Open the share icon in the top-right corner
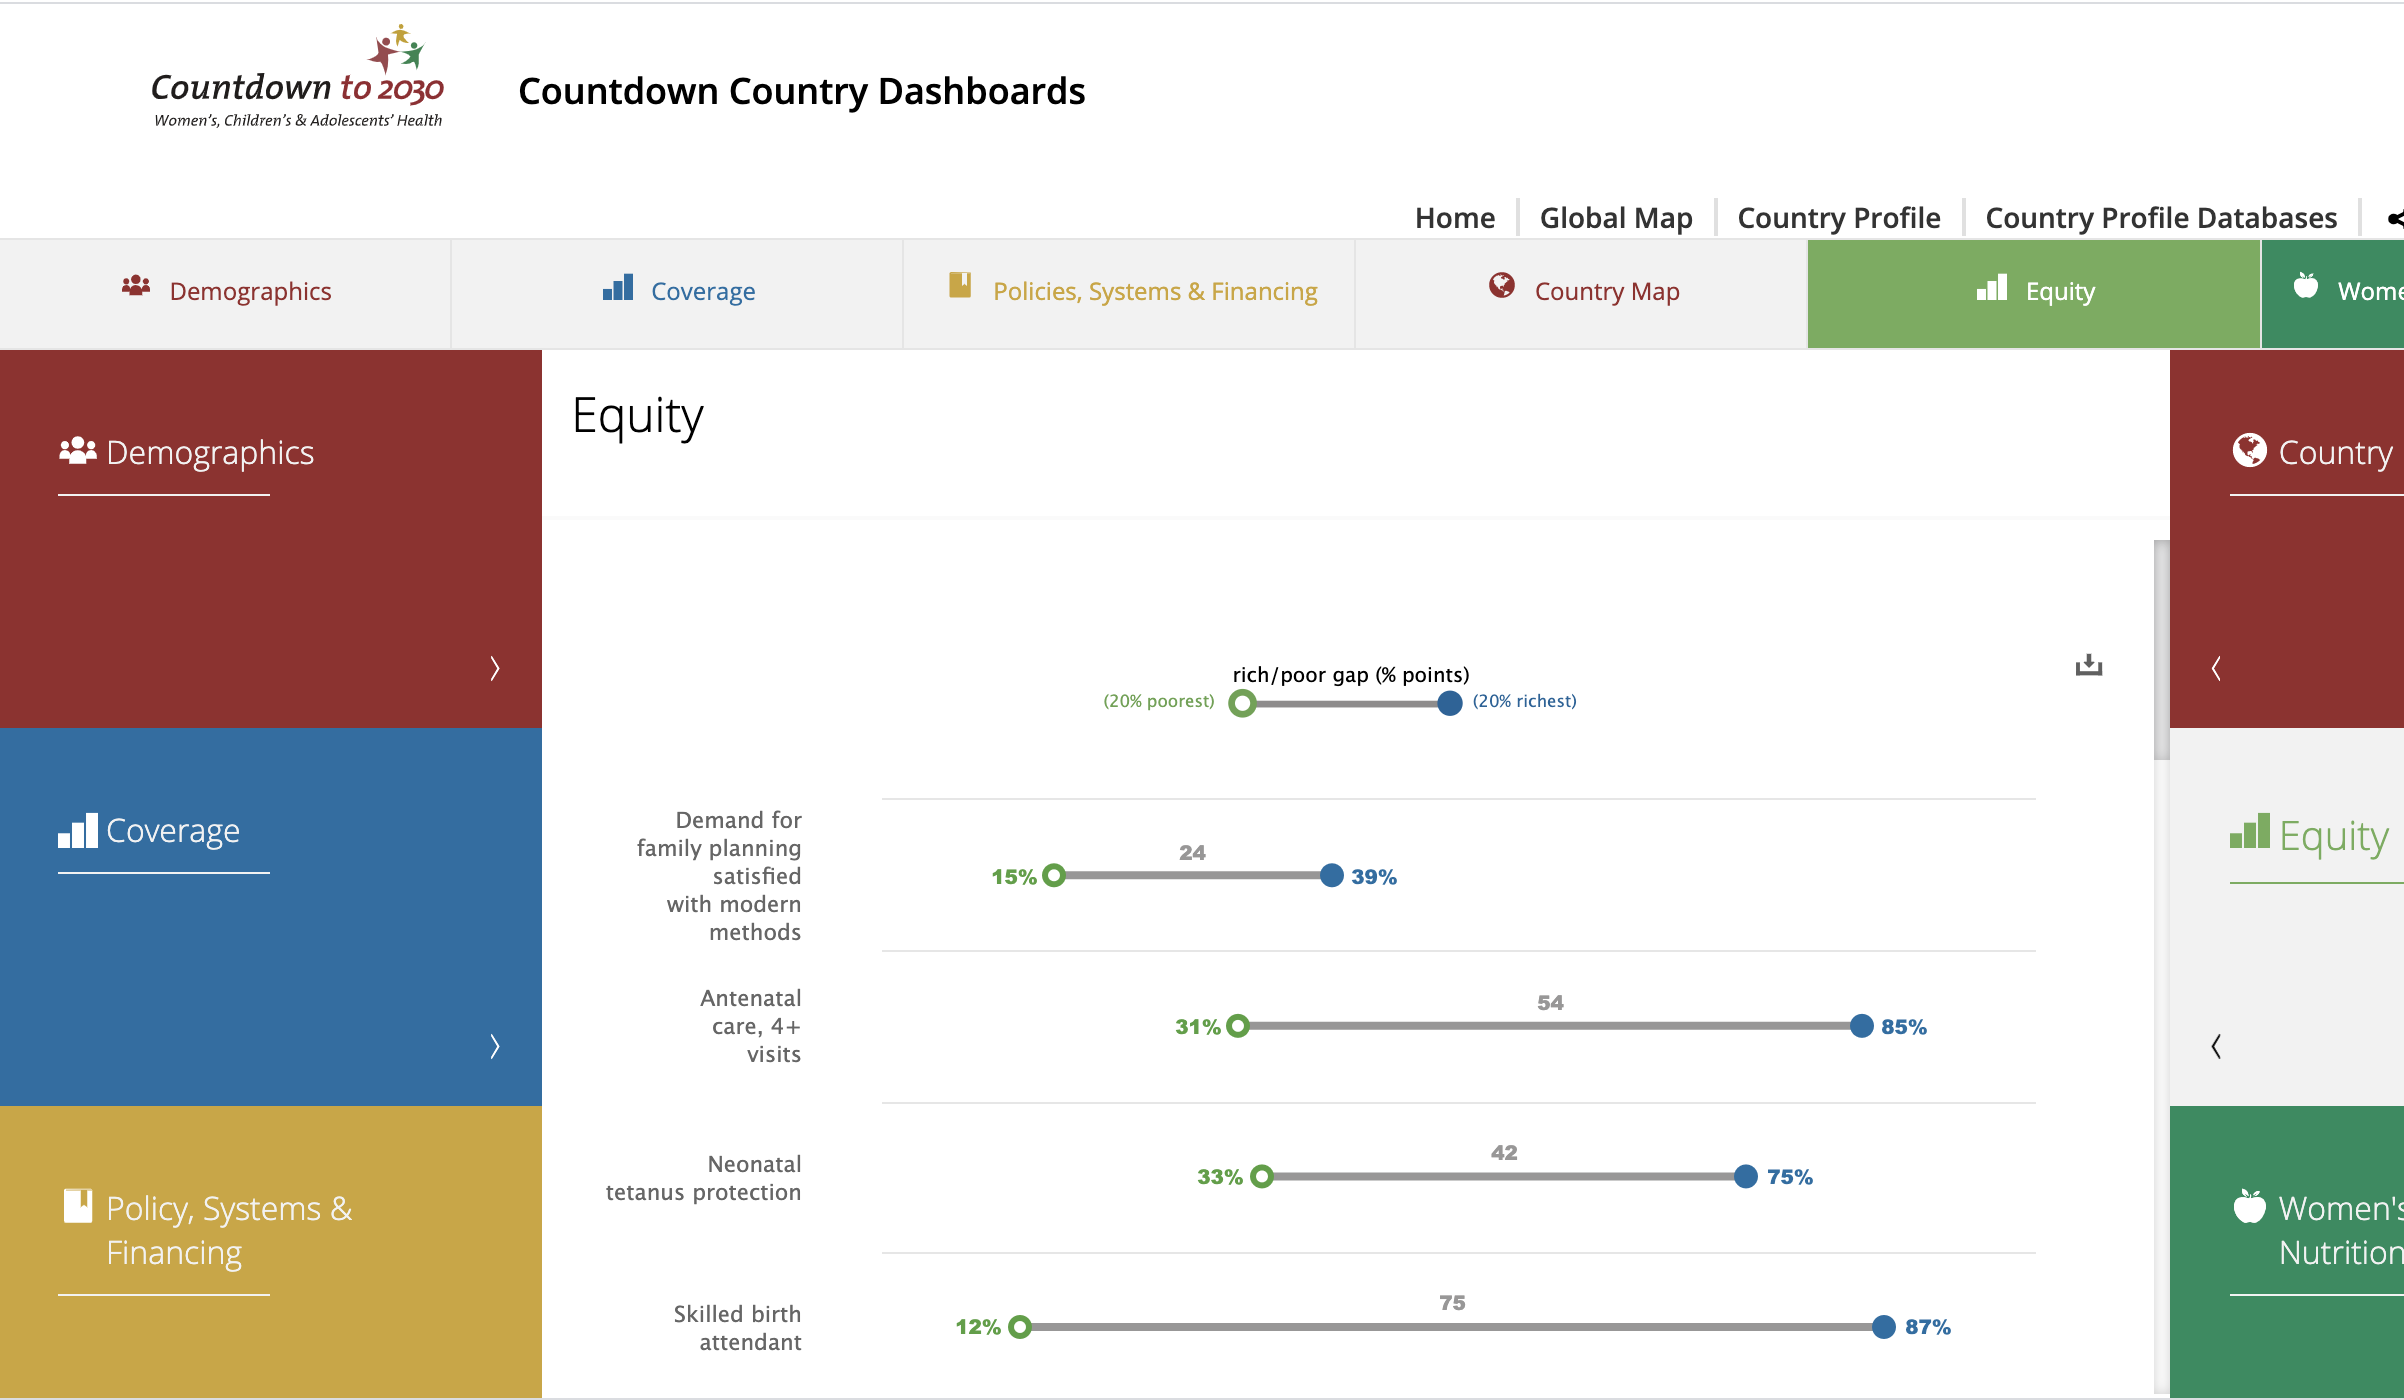 2394,217
